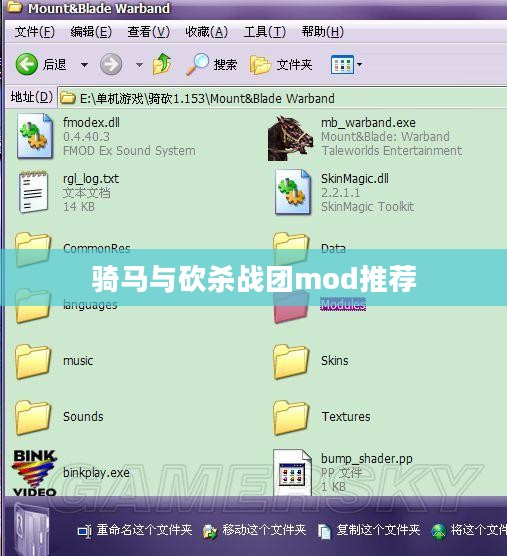507x556 pixels.
Task: Select the mb_warband.exe file name
Action: click(368, 123)
